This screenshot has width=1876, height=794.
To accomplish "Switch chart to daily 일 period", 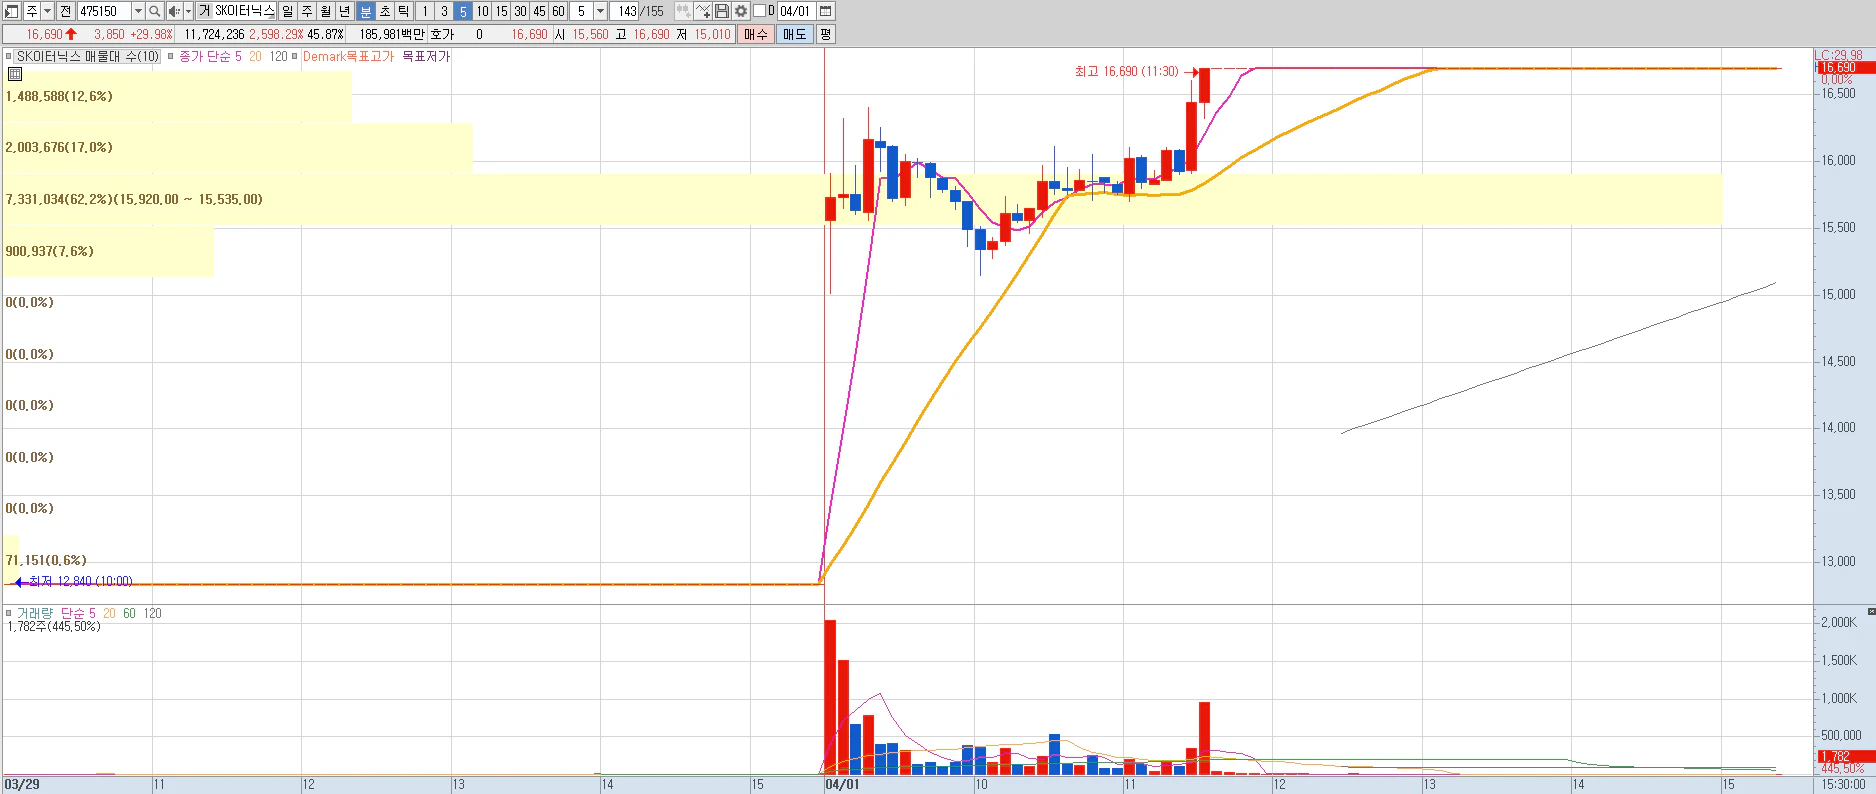I will point(288,11).
